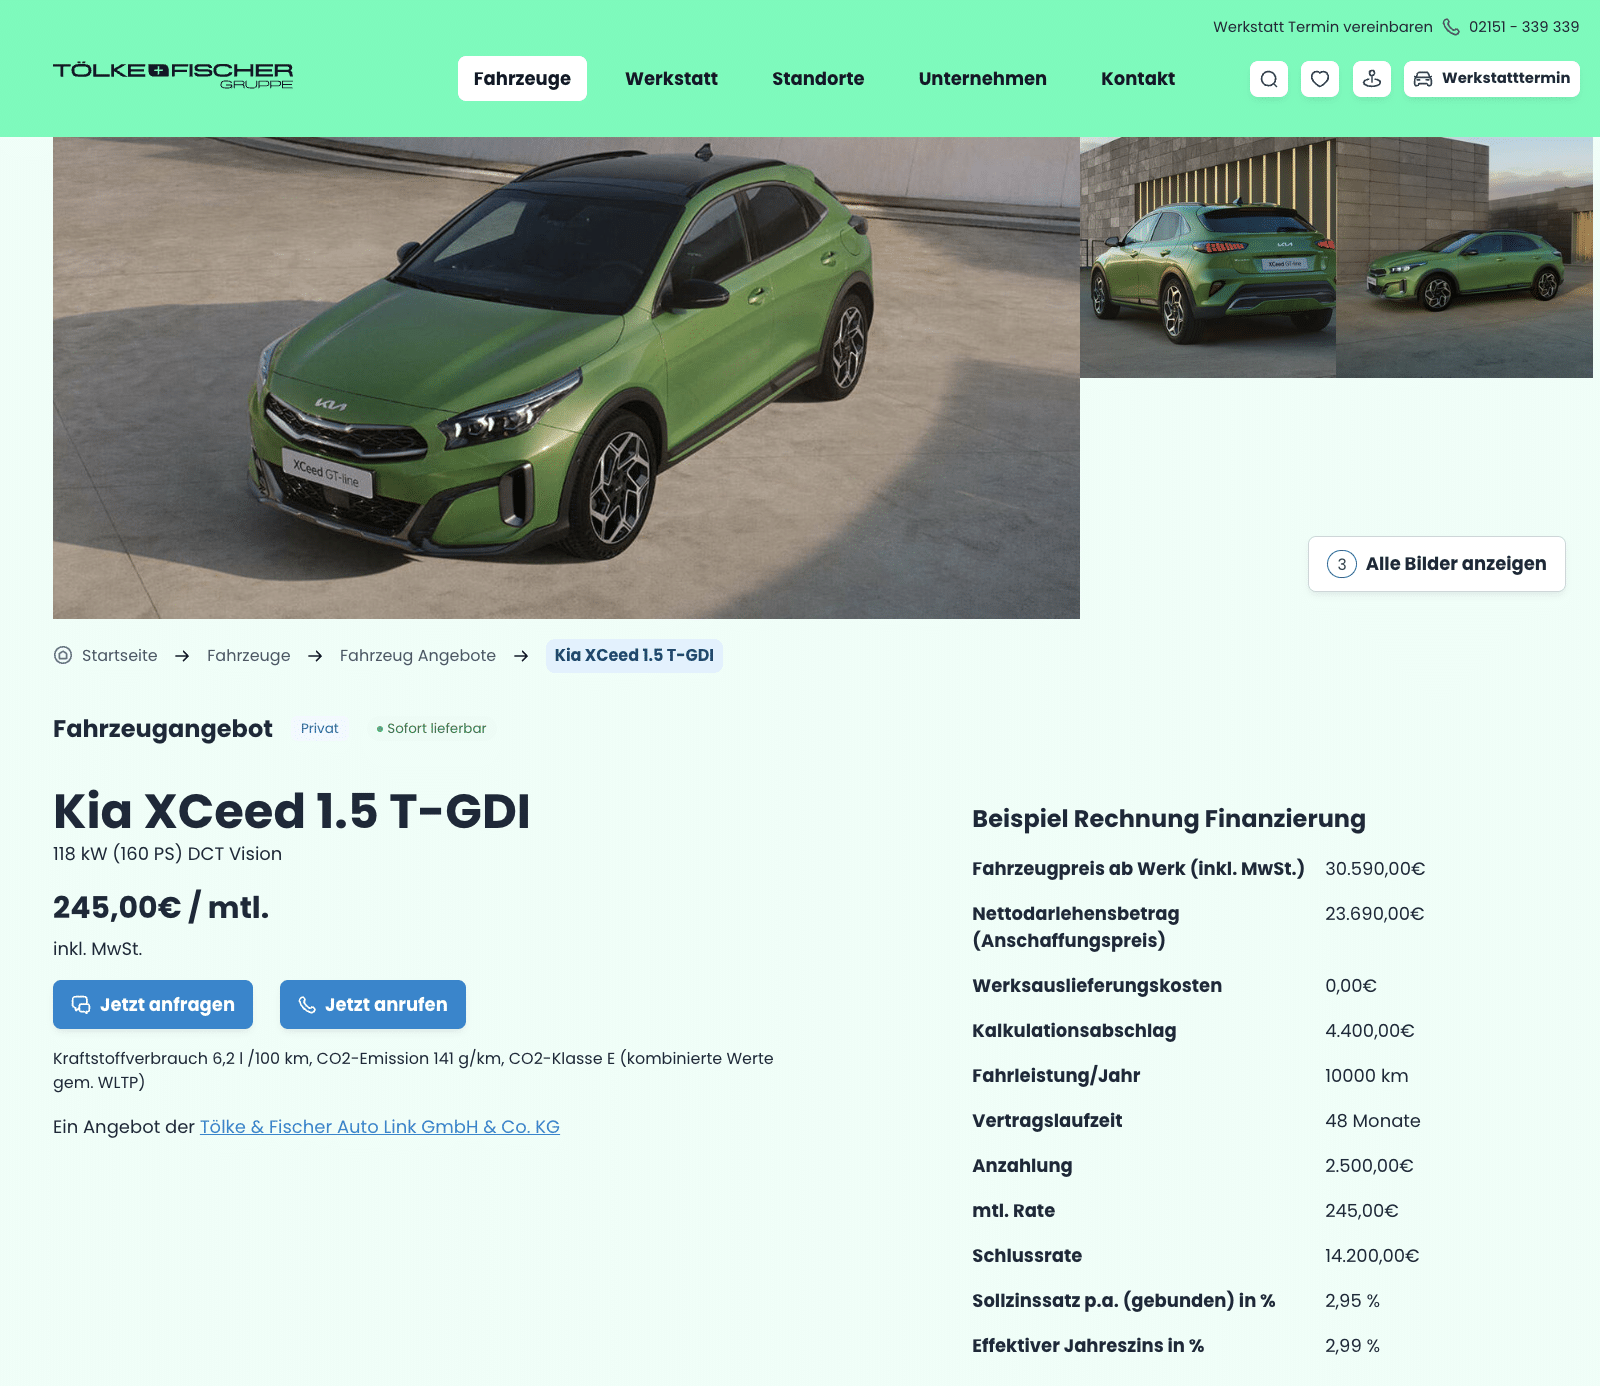Open the search icon in header

(x=1269, y=79)
